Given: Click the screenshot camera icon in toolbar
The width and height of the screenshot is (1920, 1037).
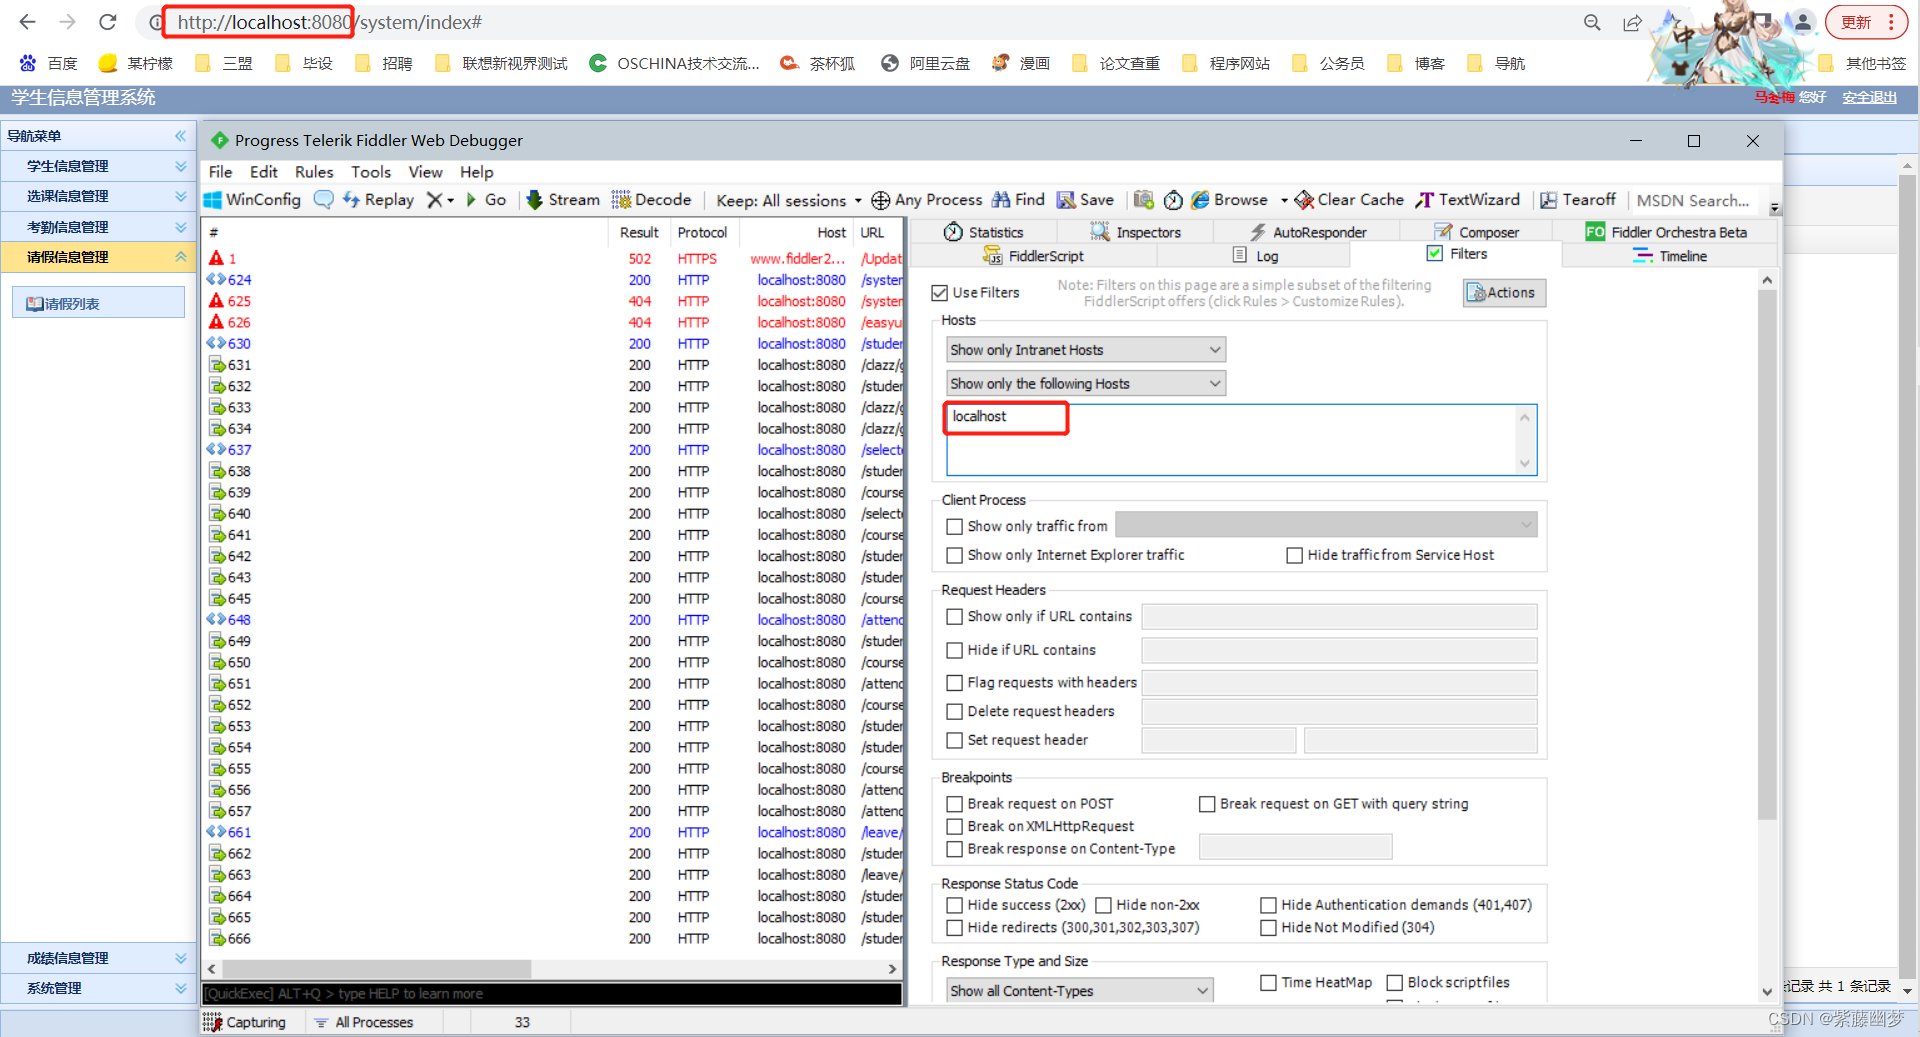Looking at the screenshot, I should click(x=1144, y=200).
